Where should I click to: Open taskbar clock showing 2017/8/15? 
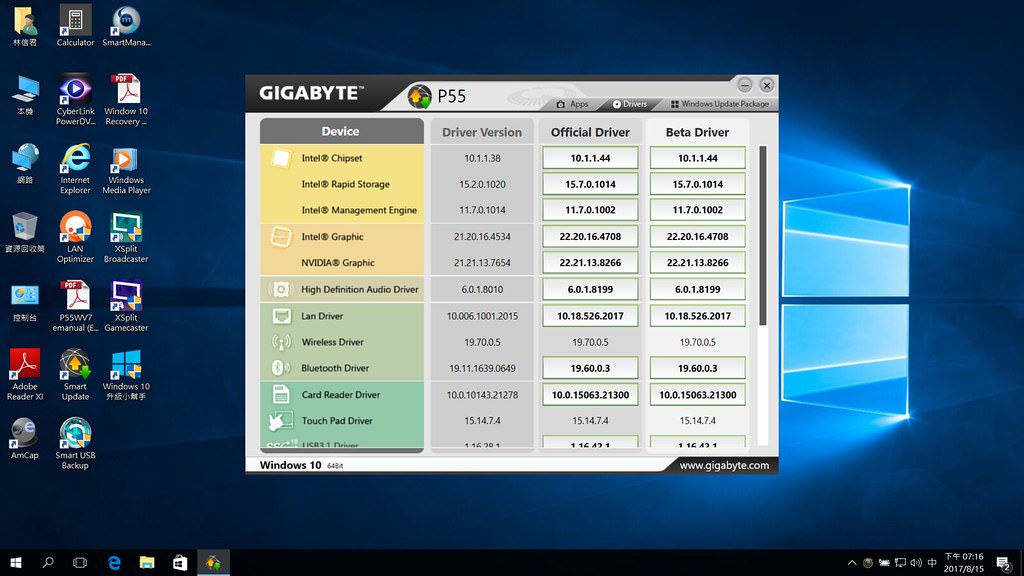[964, 562]
